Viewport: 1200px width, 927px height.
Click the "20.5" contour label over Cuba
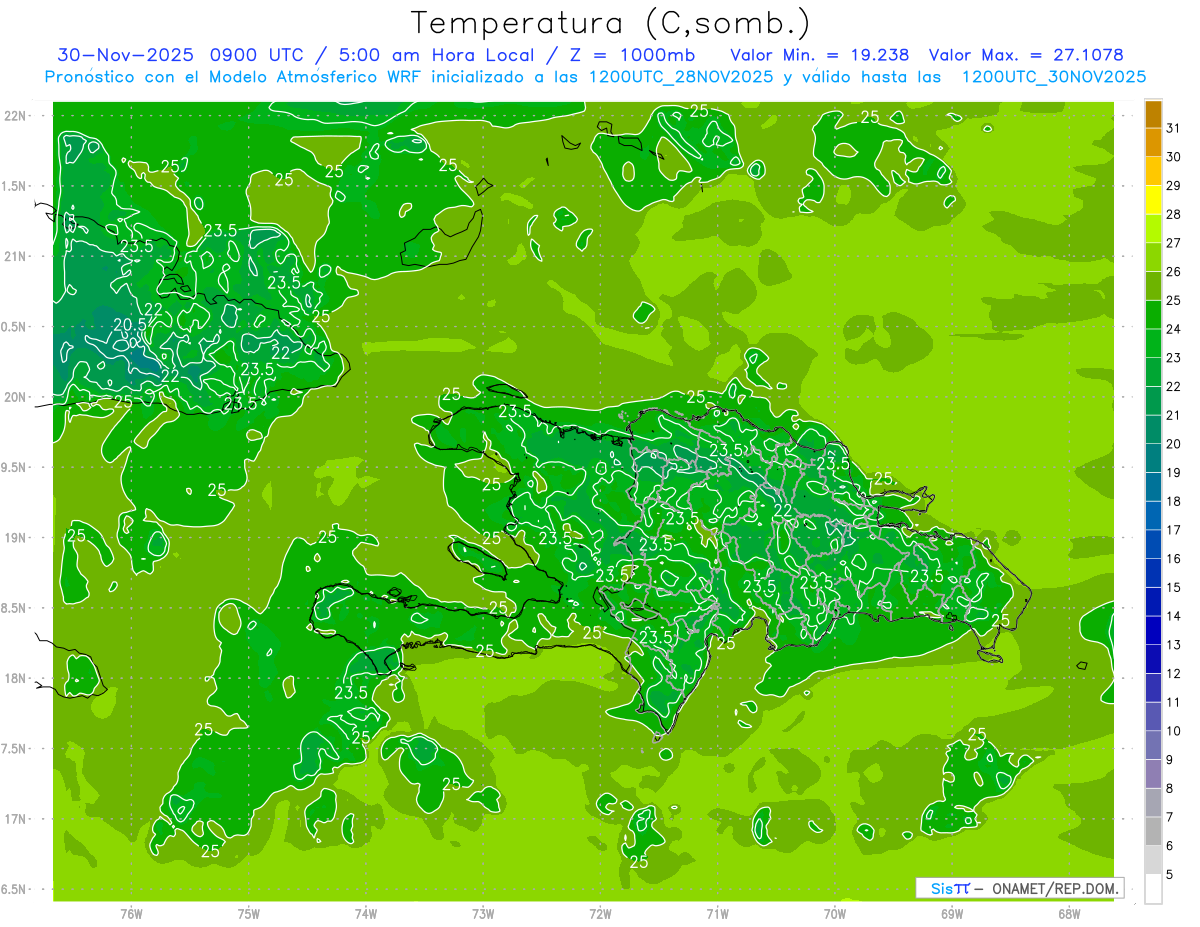pos(131,324)
